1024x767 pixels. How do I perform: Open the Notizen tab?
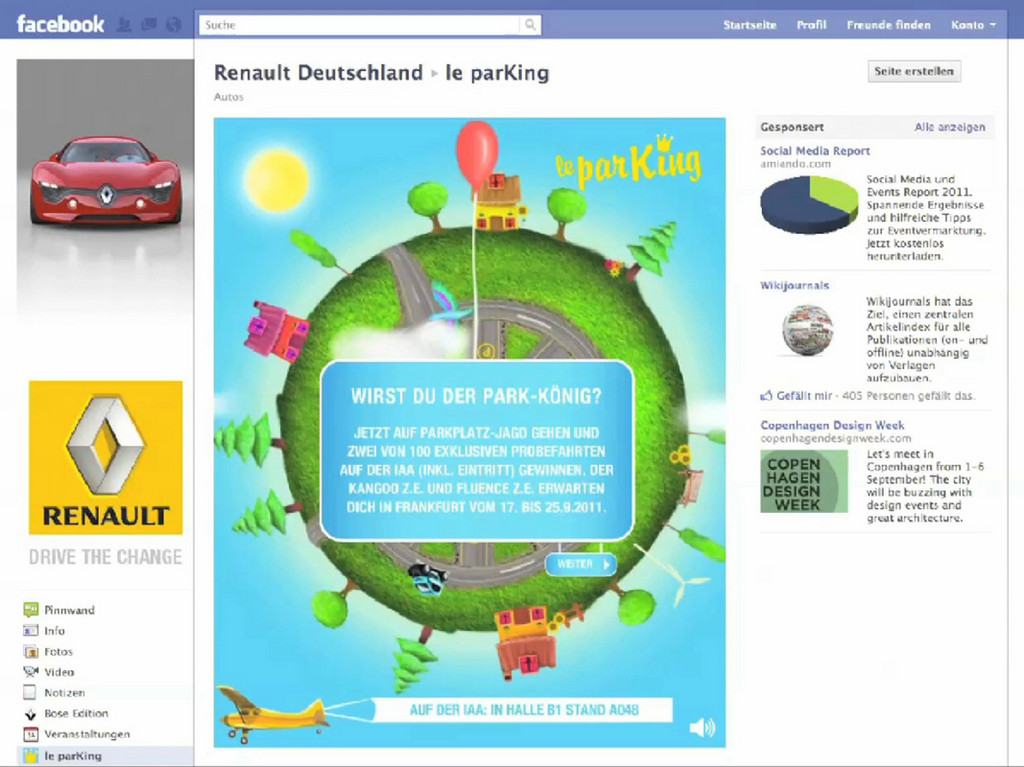tap(64, 693)
